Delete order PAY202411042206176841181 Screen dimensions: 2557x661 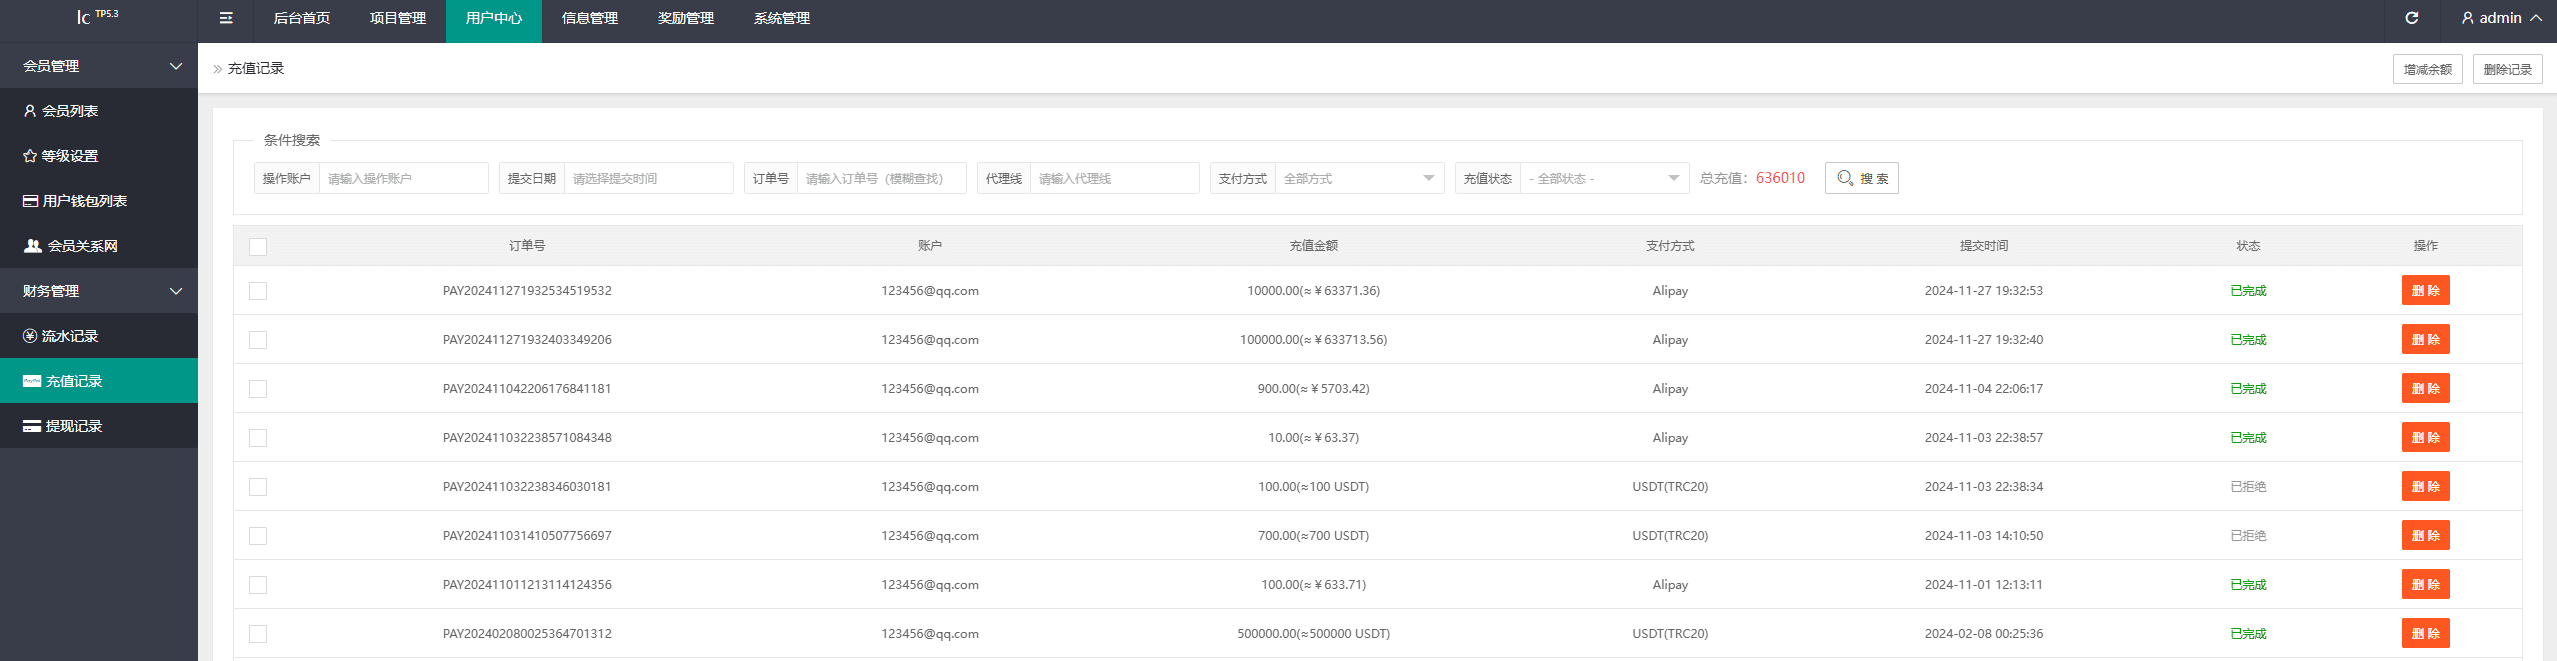2425,388
